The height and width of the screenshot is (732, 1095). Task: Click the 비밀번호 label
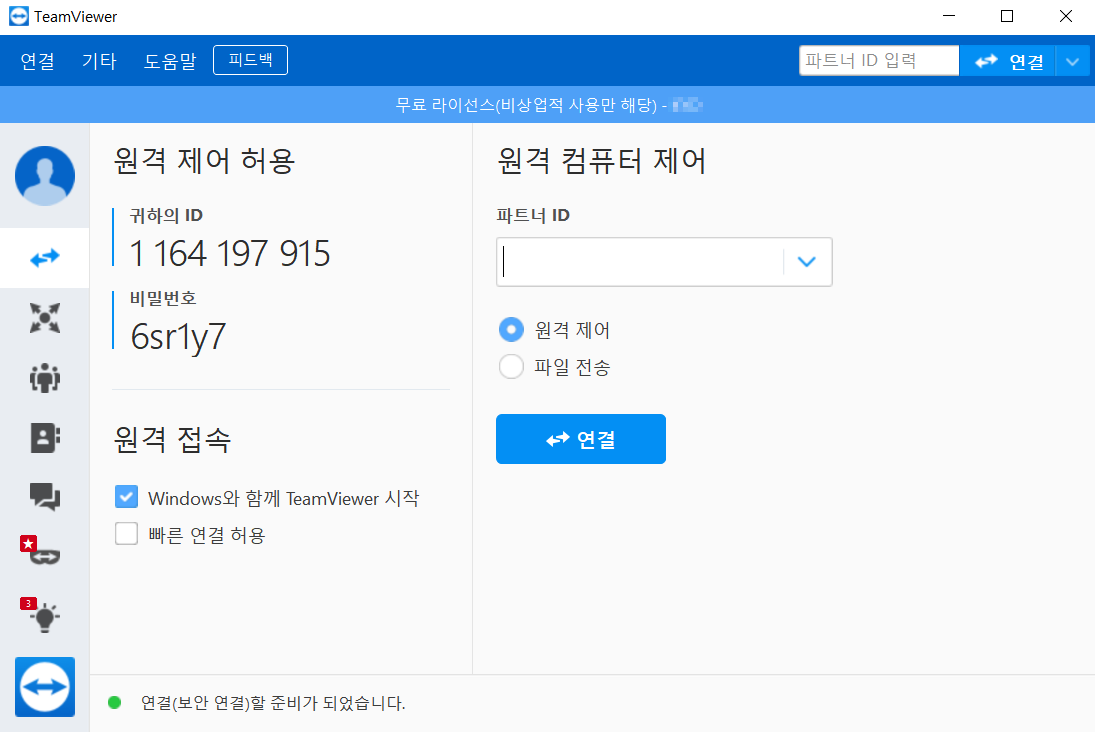click(163, 298)
